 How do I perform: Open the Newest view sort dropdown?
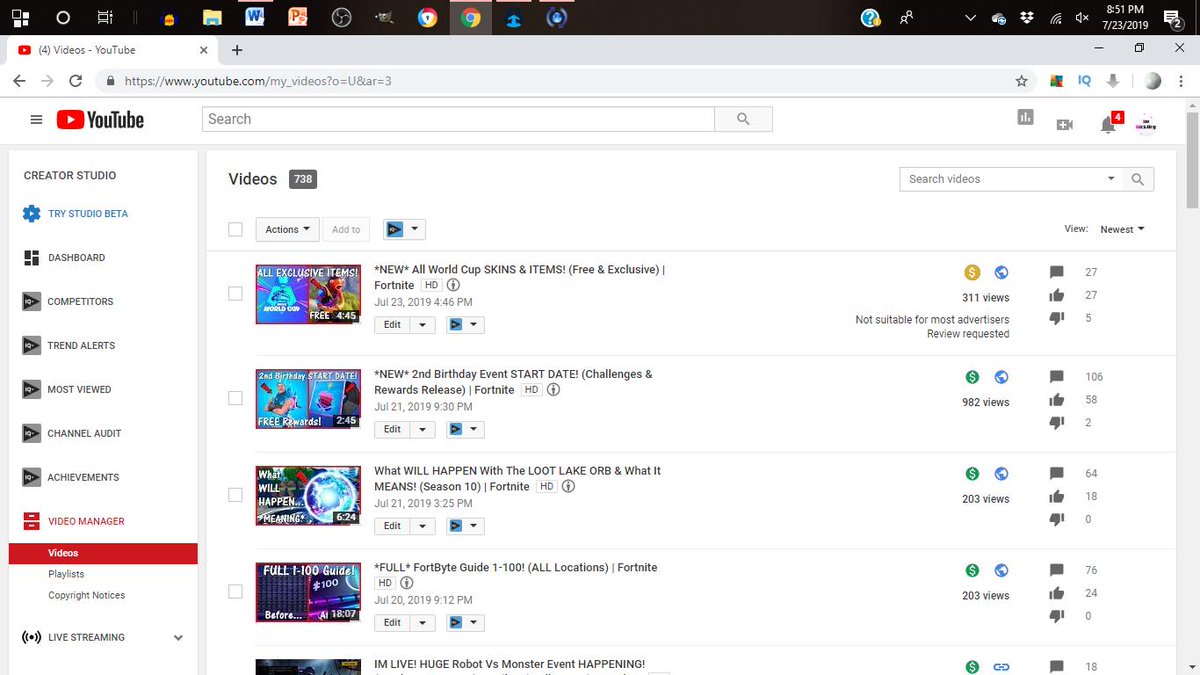[1122, 229]
